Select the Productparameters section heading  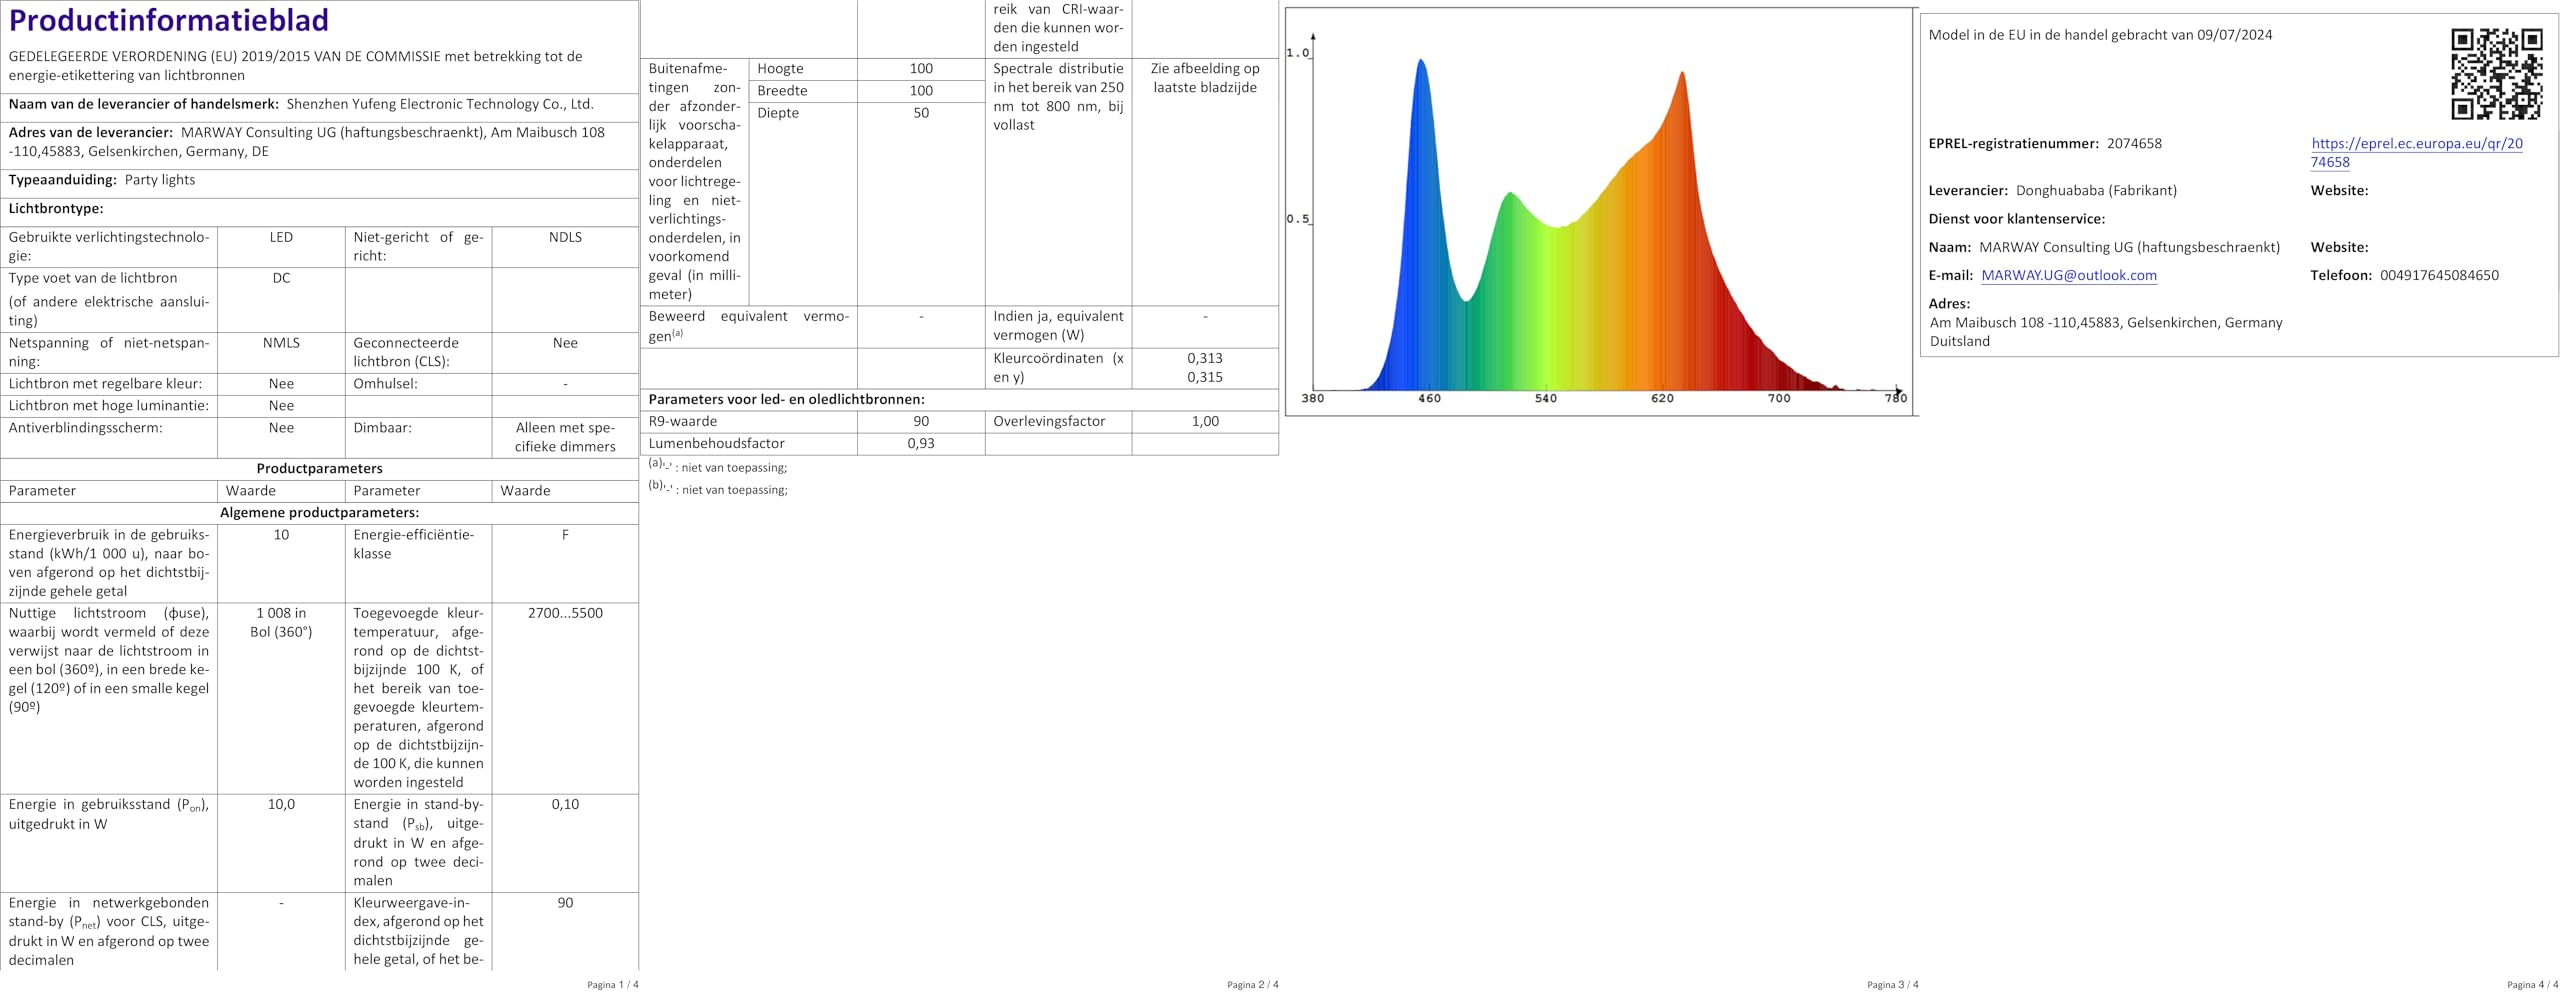coord(319,468)
